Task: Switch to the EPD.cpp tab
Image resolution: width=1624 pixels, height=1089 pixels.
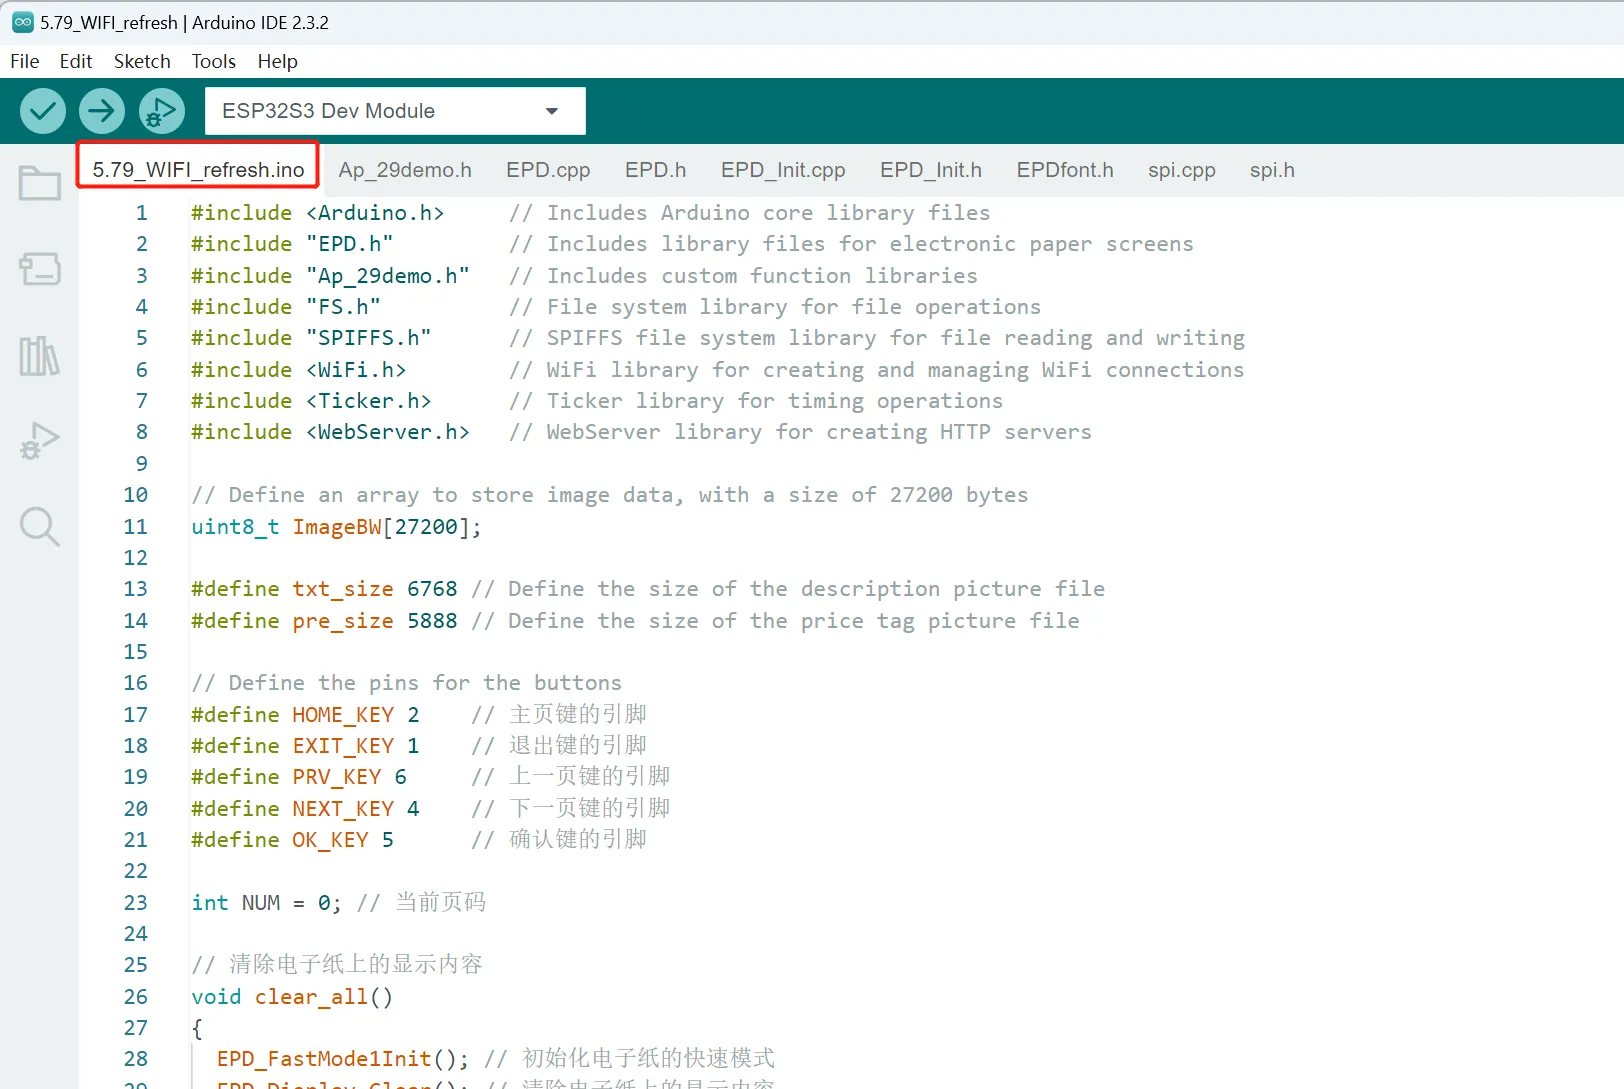Action: 548,170
